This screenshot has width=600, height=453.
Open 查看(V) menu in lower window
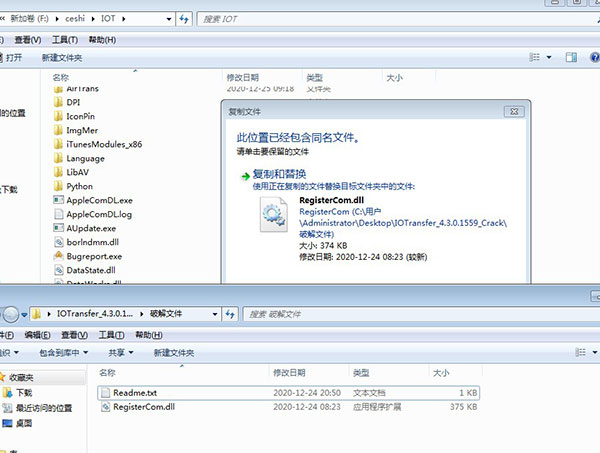point(74,335)
